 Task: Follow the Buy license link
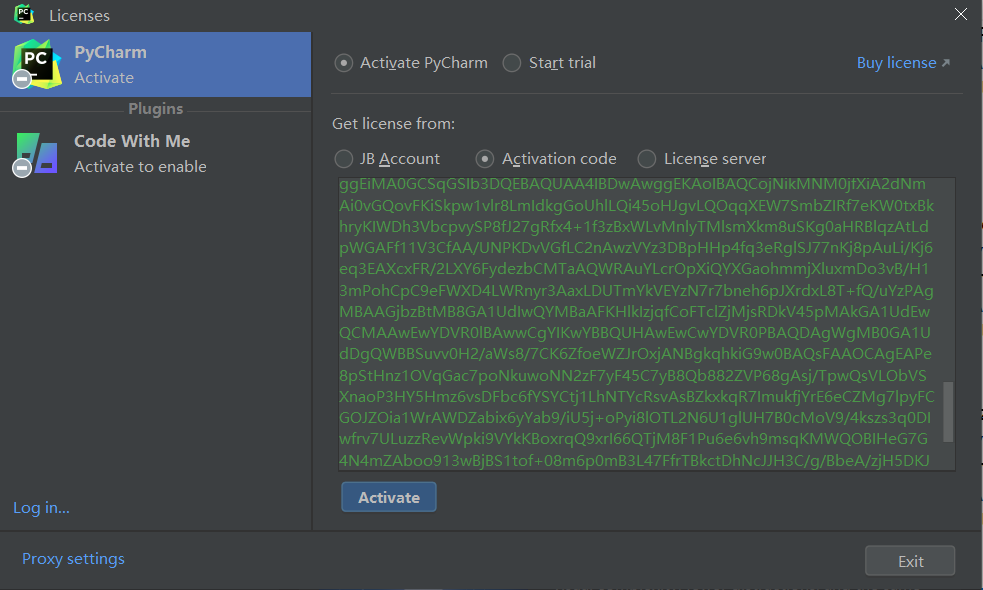pos(896,63)
